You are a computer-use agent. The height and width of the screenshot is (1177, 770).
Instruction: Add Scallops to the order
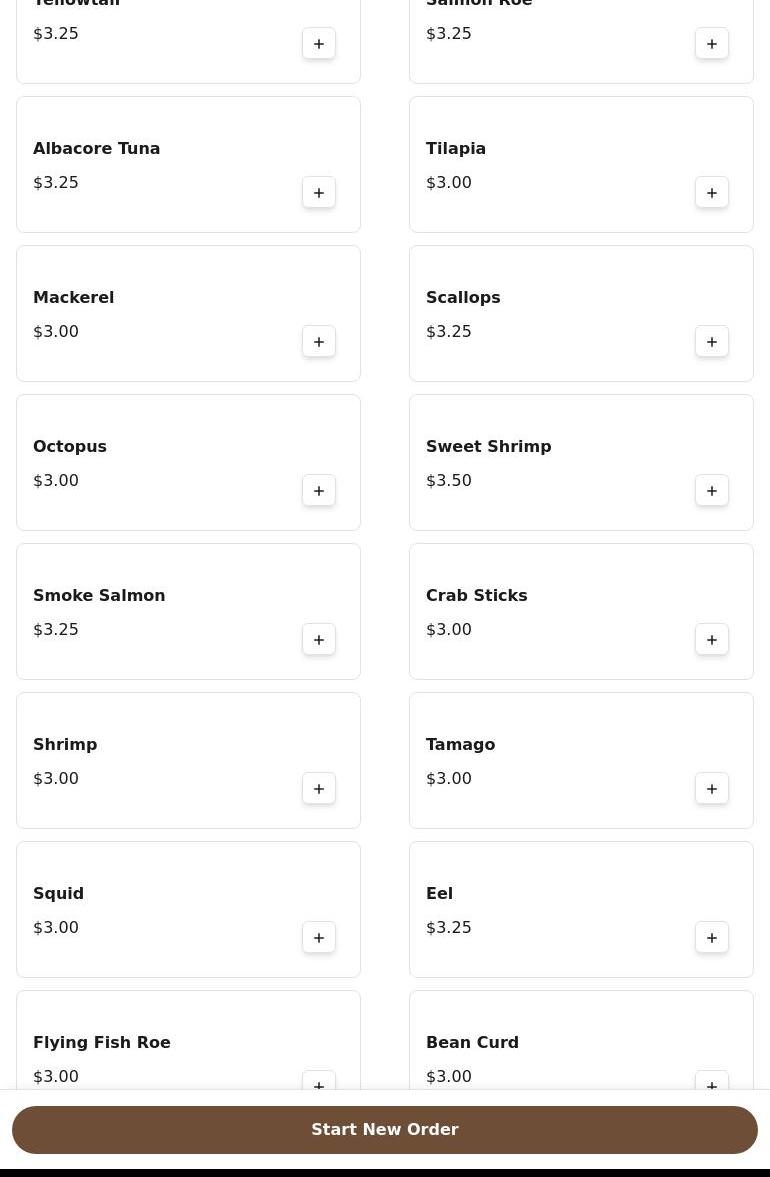[712, 342]
